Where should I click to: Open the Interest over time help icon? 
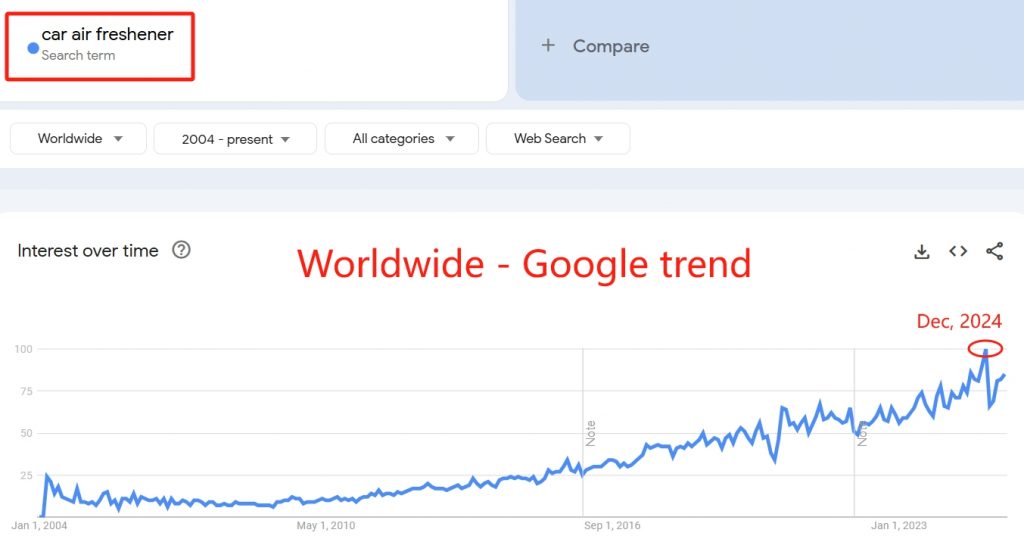(x=181, y=250)
